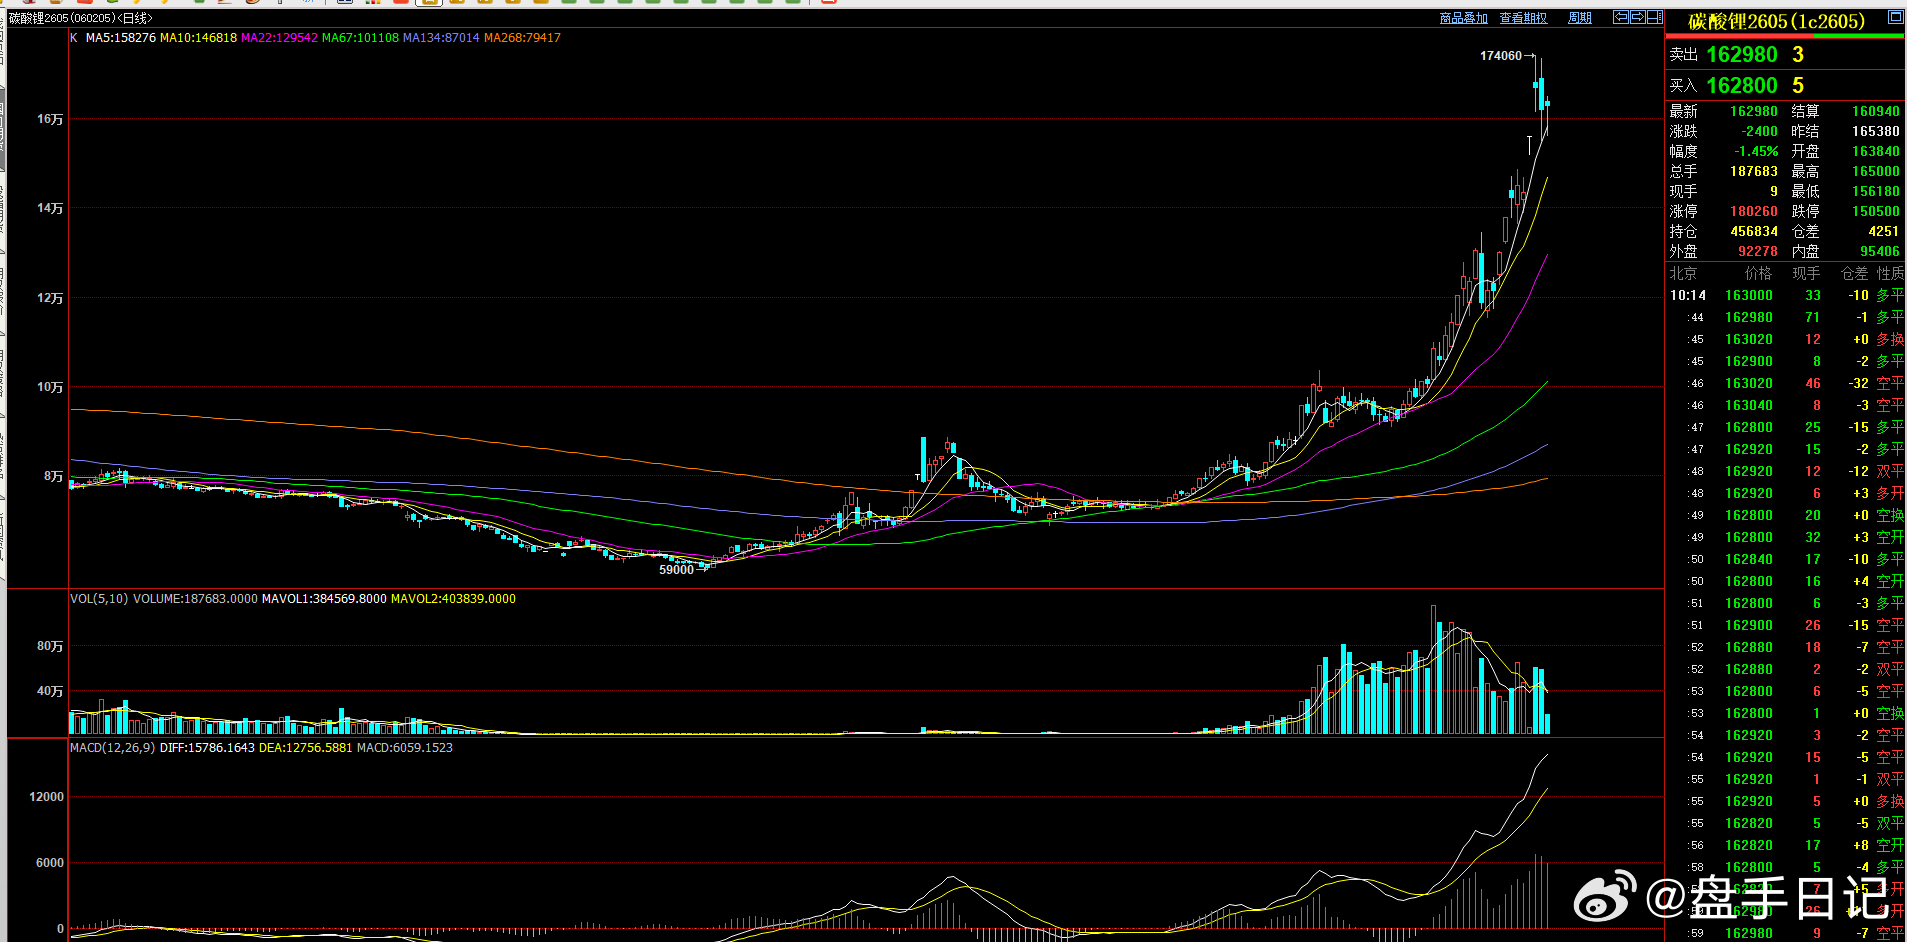Click the 最新 latest price value
This screenshot has width=1907, height=942.
[x=1754, y=112]
